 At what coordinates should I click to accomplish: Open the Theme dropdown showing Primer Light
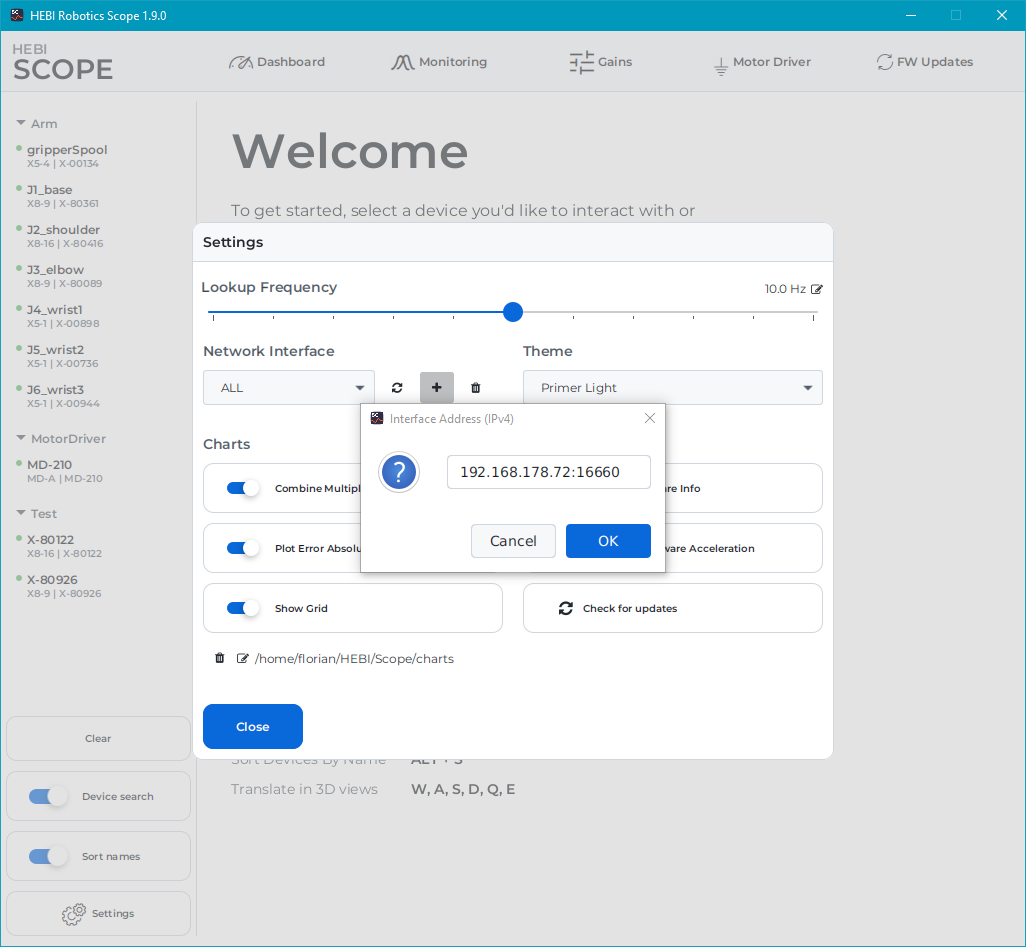(x=672, y=387)
